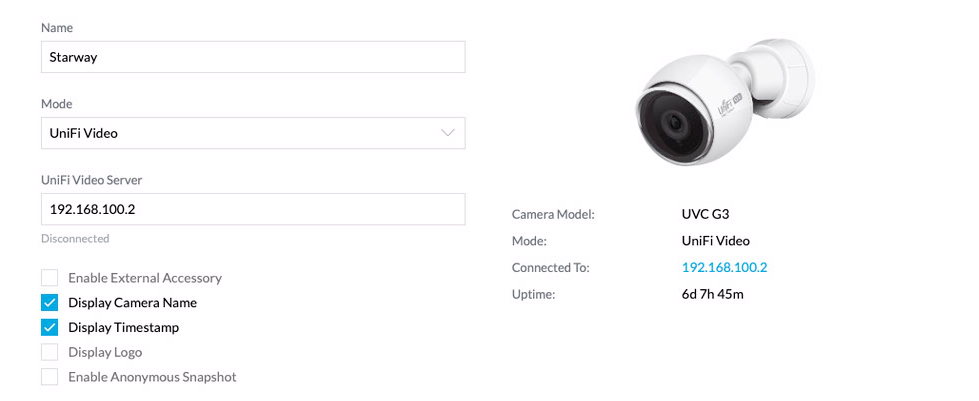Click the "Camera Model:" label
This screenshot has height=401, width=979.
(x=553, y=214)
